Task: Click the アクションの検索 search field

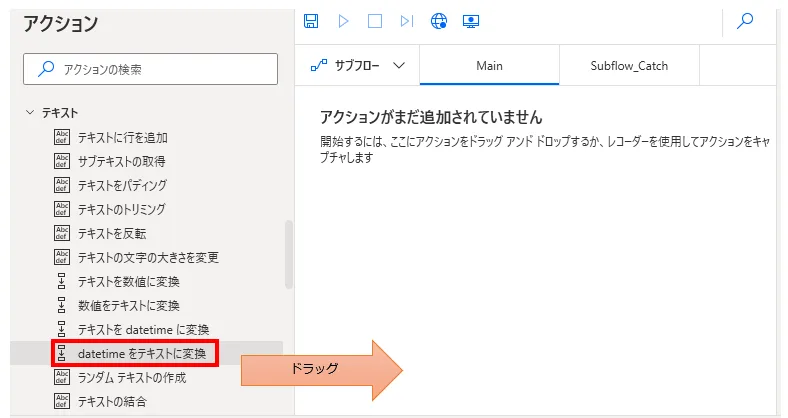Action: point(150,69)
